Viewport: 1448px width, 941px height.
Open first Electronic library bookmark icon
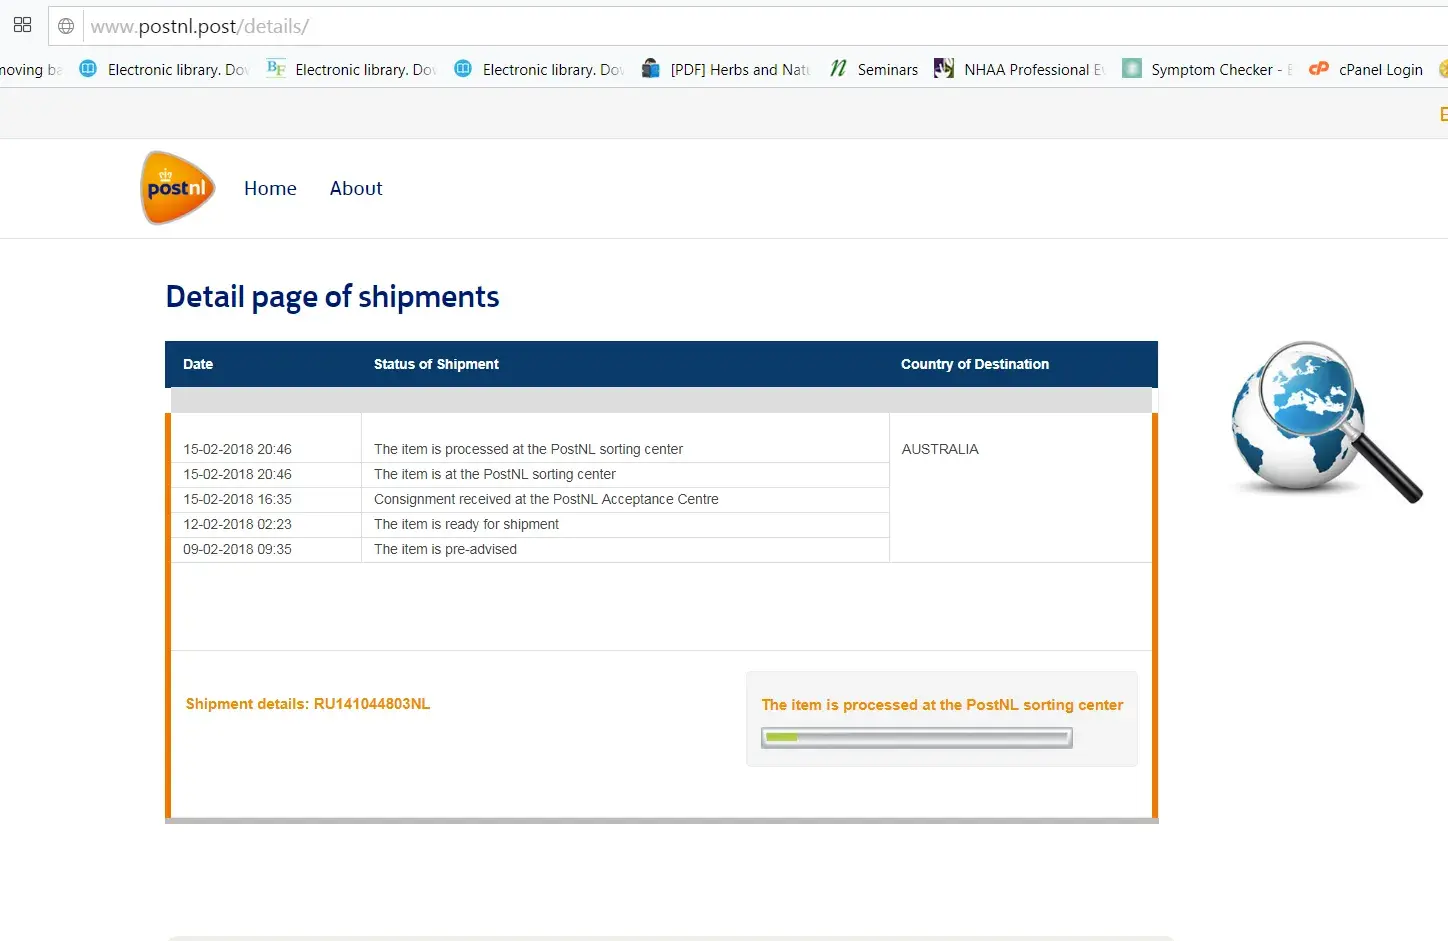[x=88, y=68]
